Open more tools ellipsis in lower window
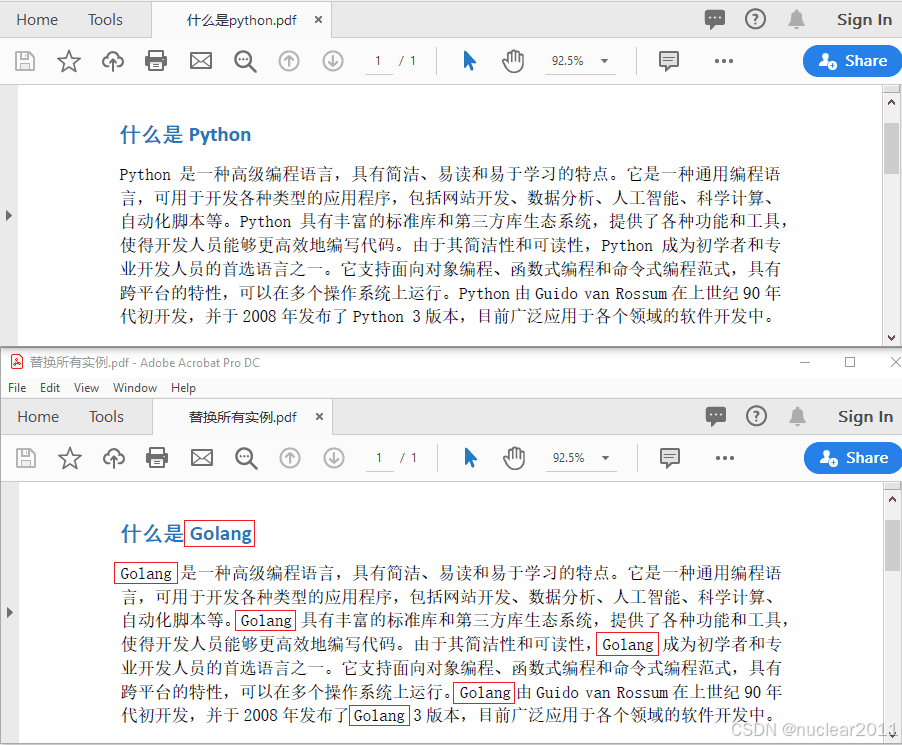 point(725,458)
